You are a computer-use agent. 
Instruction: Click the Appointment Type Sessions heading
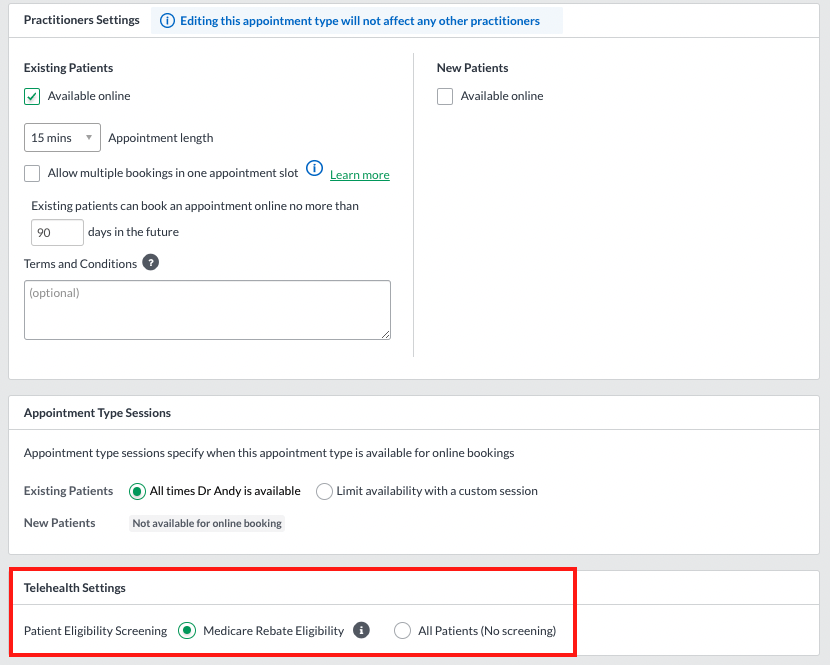point(97,412)
